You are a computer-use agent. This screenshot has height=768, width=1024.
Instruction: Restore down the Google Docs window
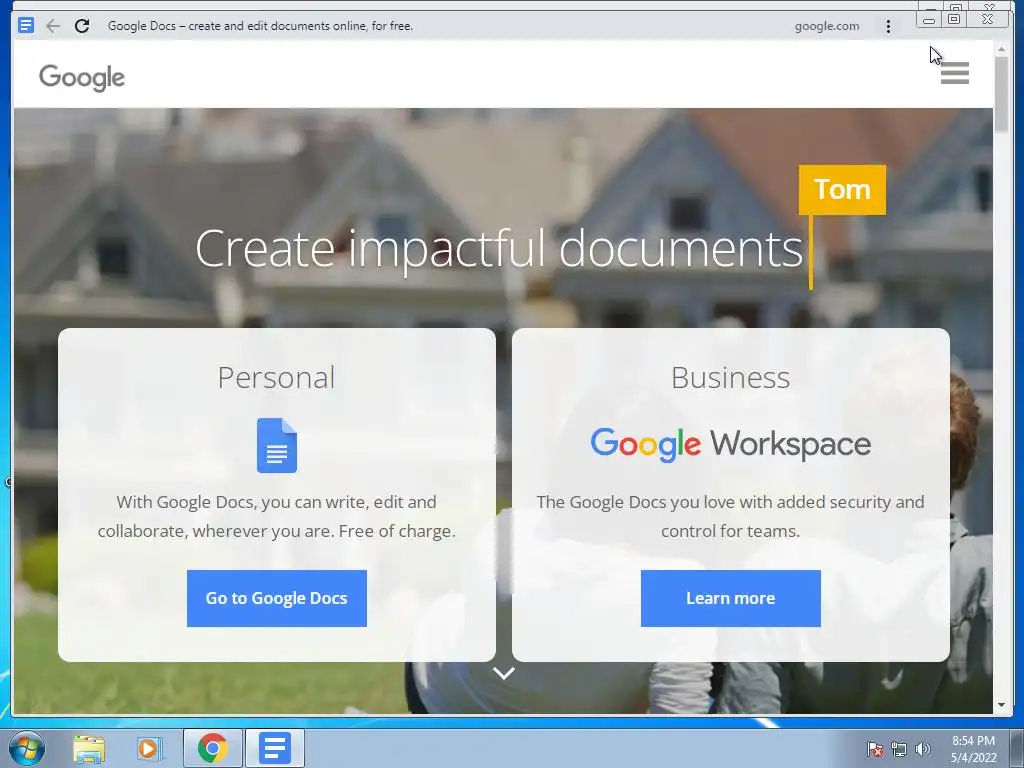(x=954, y=19)
